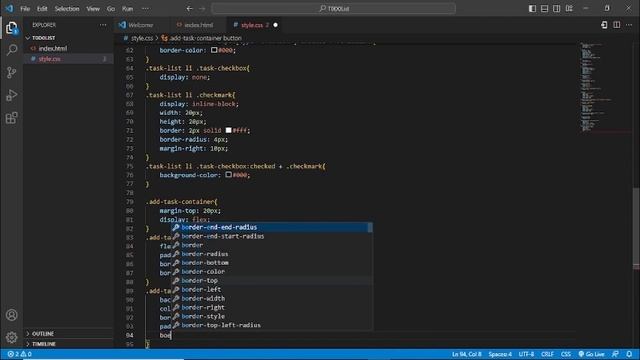The height and width of the screenshot is (360, 640).
Task: Go forward with the right arrow
Action: pyautogui.click(x=202, y=8)
